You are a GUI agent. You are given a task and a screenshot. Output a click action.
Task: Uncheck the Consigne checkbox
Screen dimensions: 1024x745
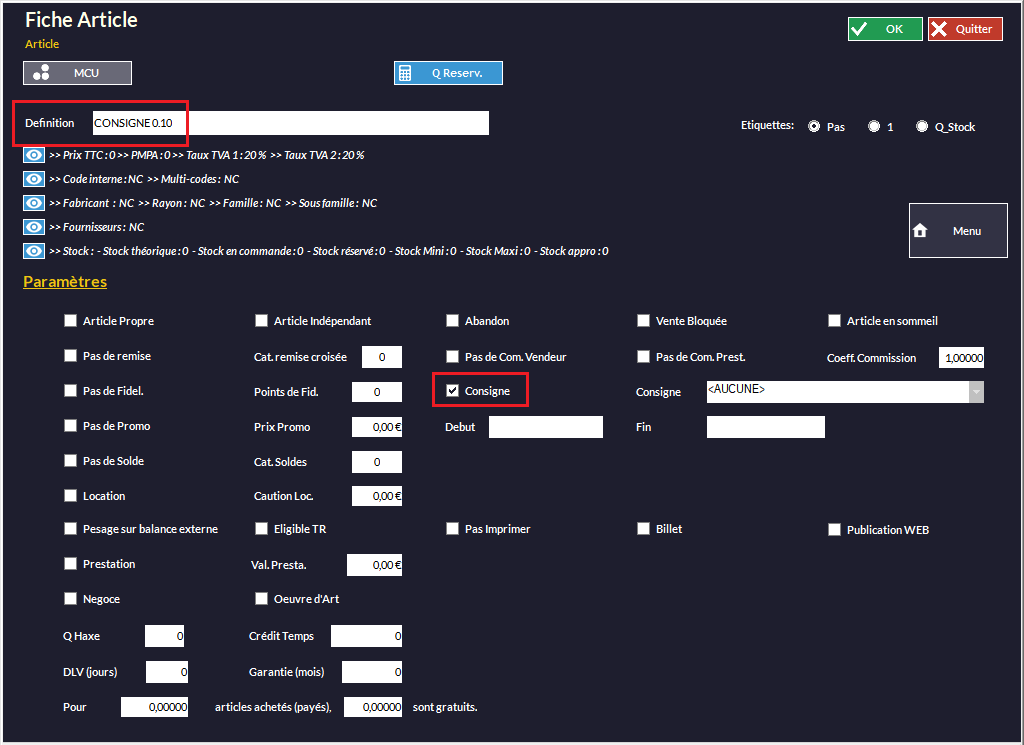click(452, 391)
